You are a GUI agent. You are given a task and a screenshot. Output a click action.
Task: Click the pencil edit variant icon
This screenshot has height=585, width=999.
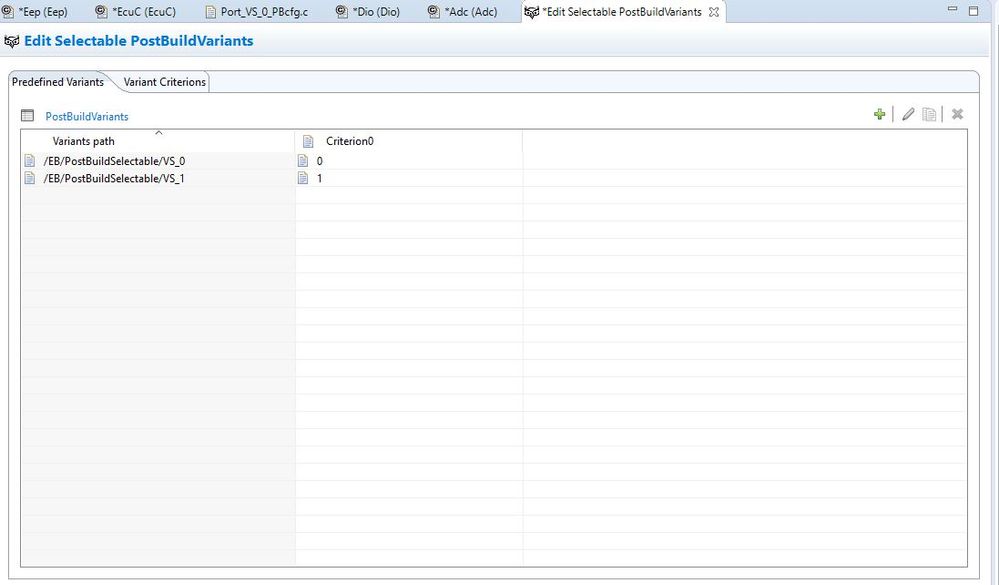(x=909, y=115)
